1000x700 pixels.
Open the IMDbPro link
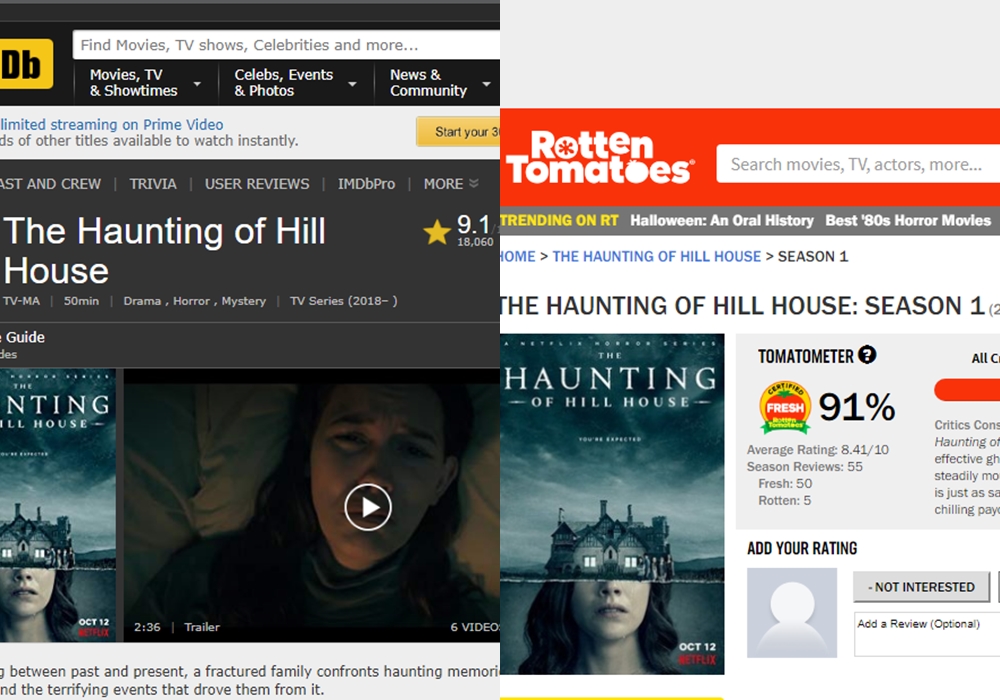tap(366, 184)
